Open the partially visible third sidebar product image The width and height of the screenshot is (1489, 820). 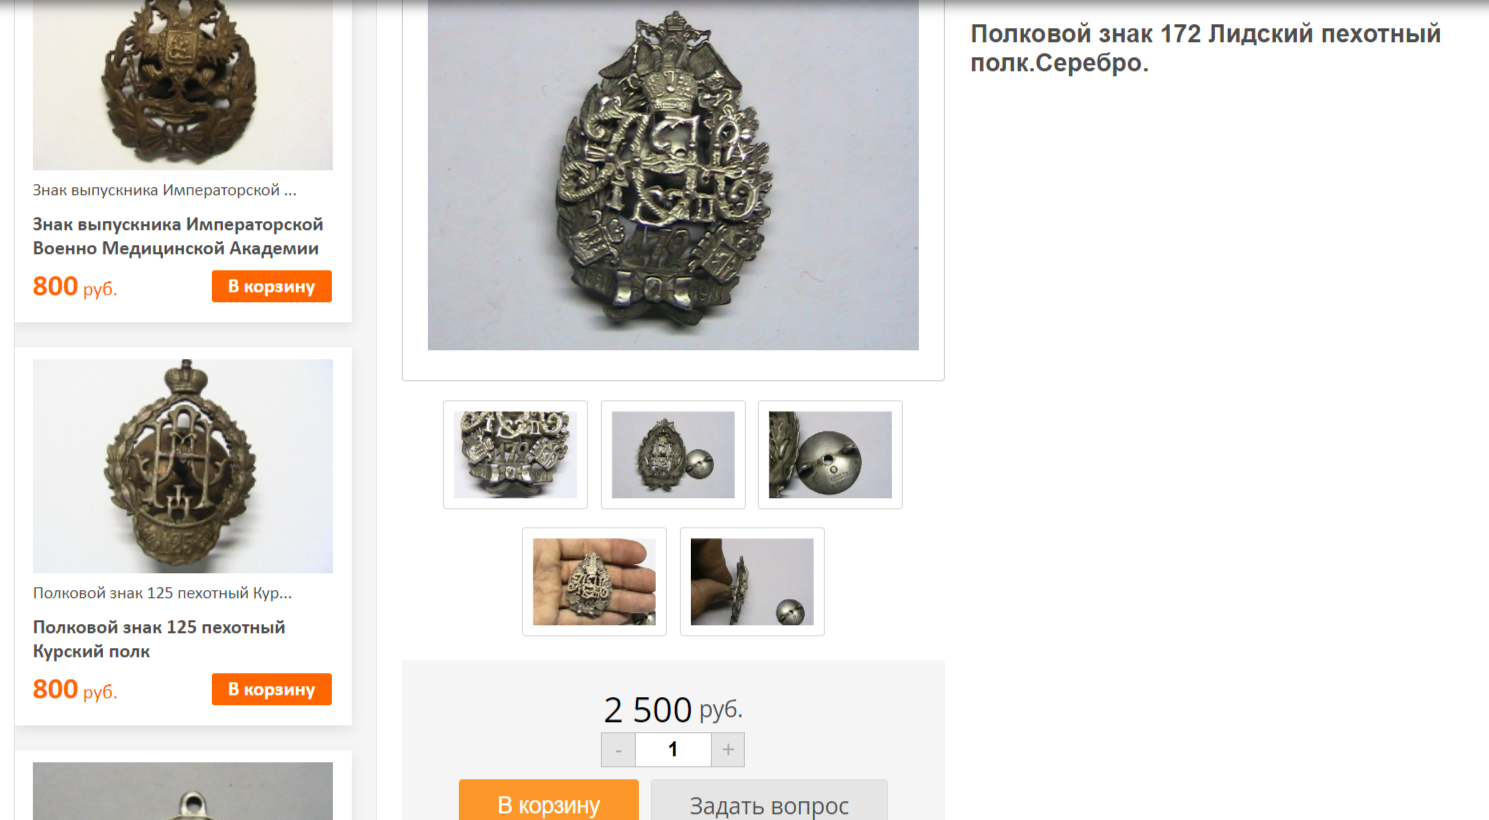coord(183,791)
